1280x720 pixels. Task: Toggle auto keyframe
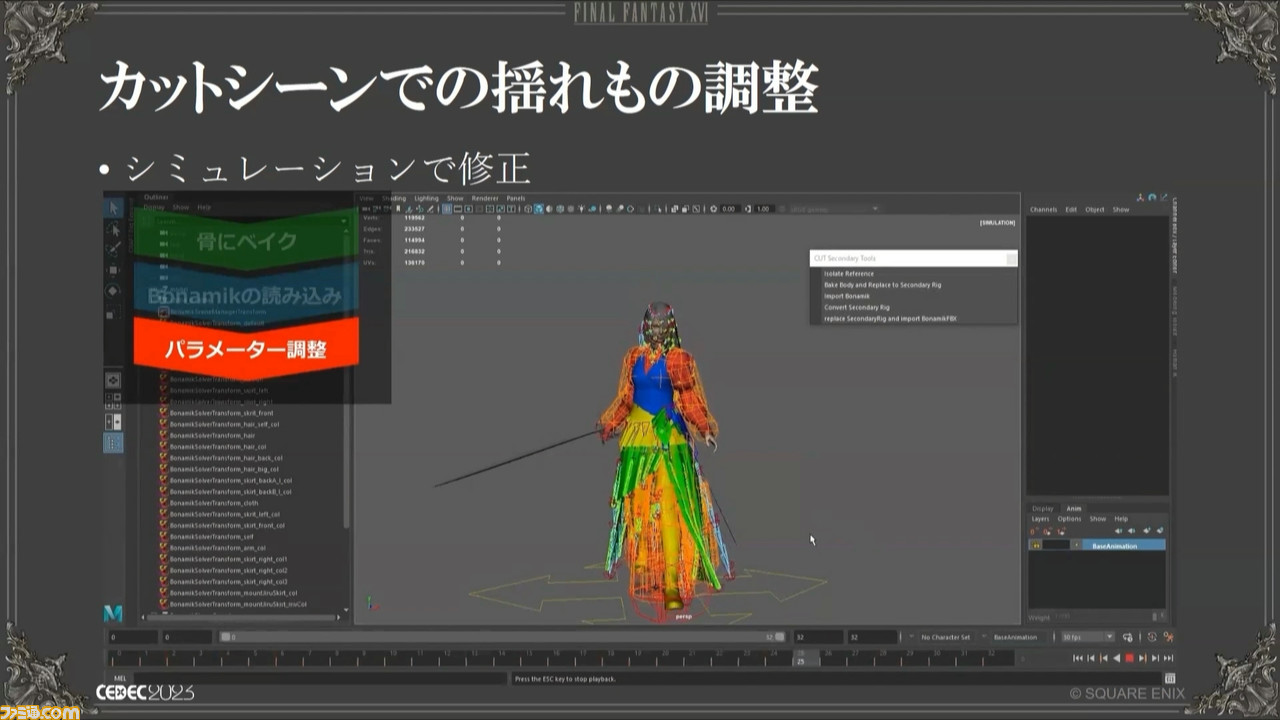pos(1152,637)
